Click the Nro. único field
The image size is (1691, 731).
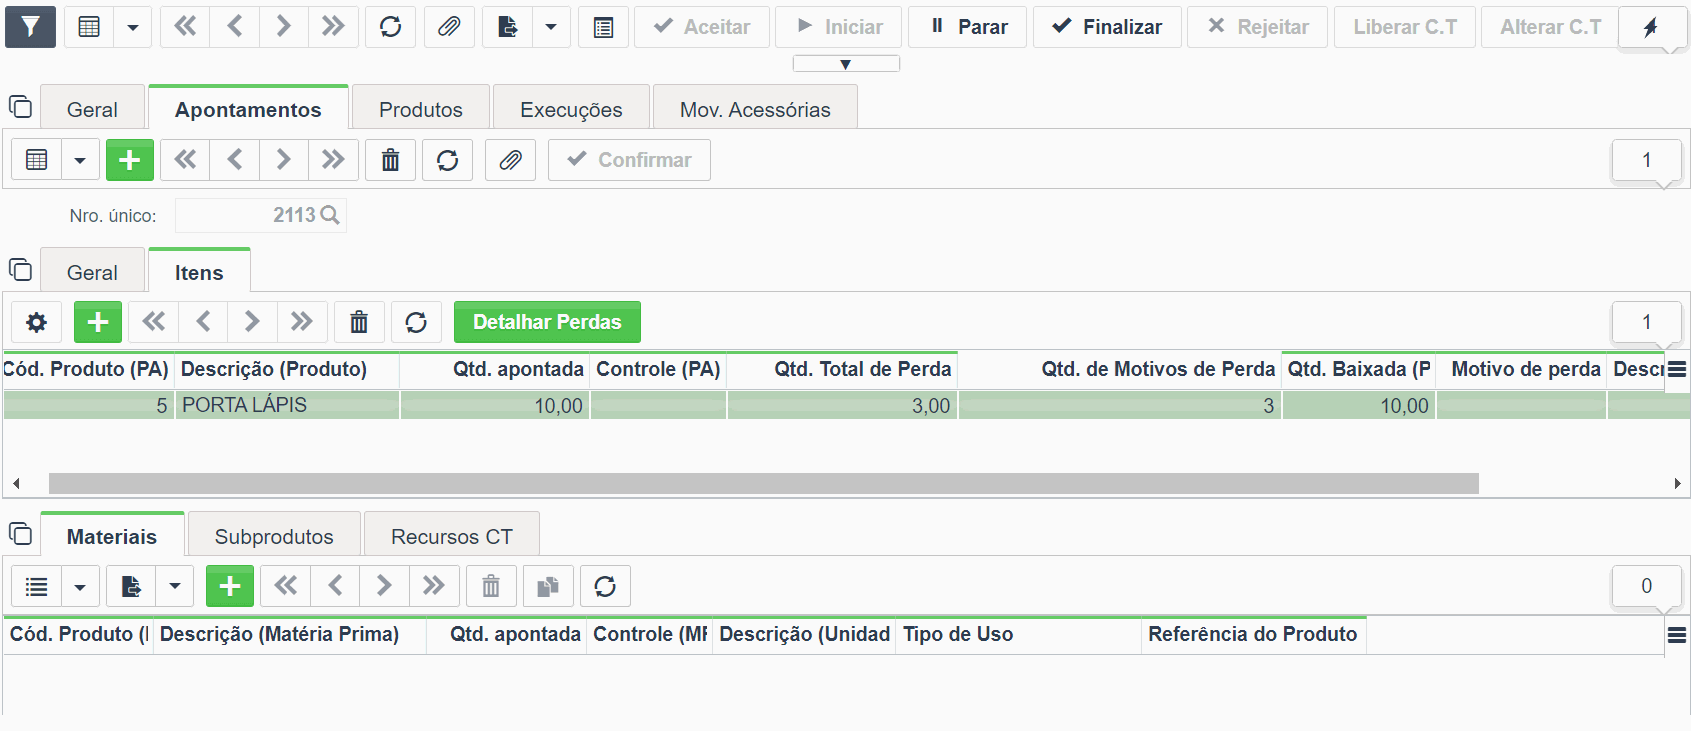coord(260,215)
